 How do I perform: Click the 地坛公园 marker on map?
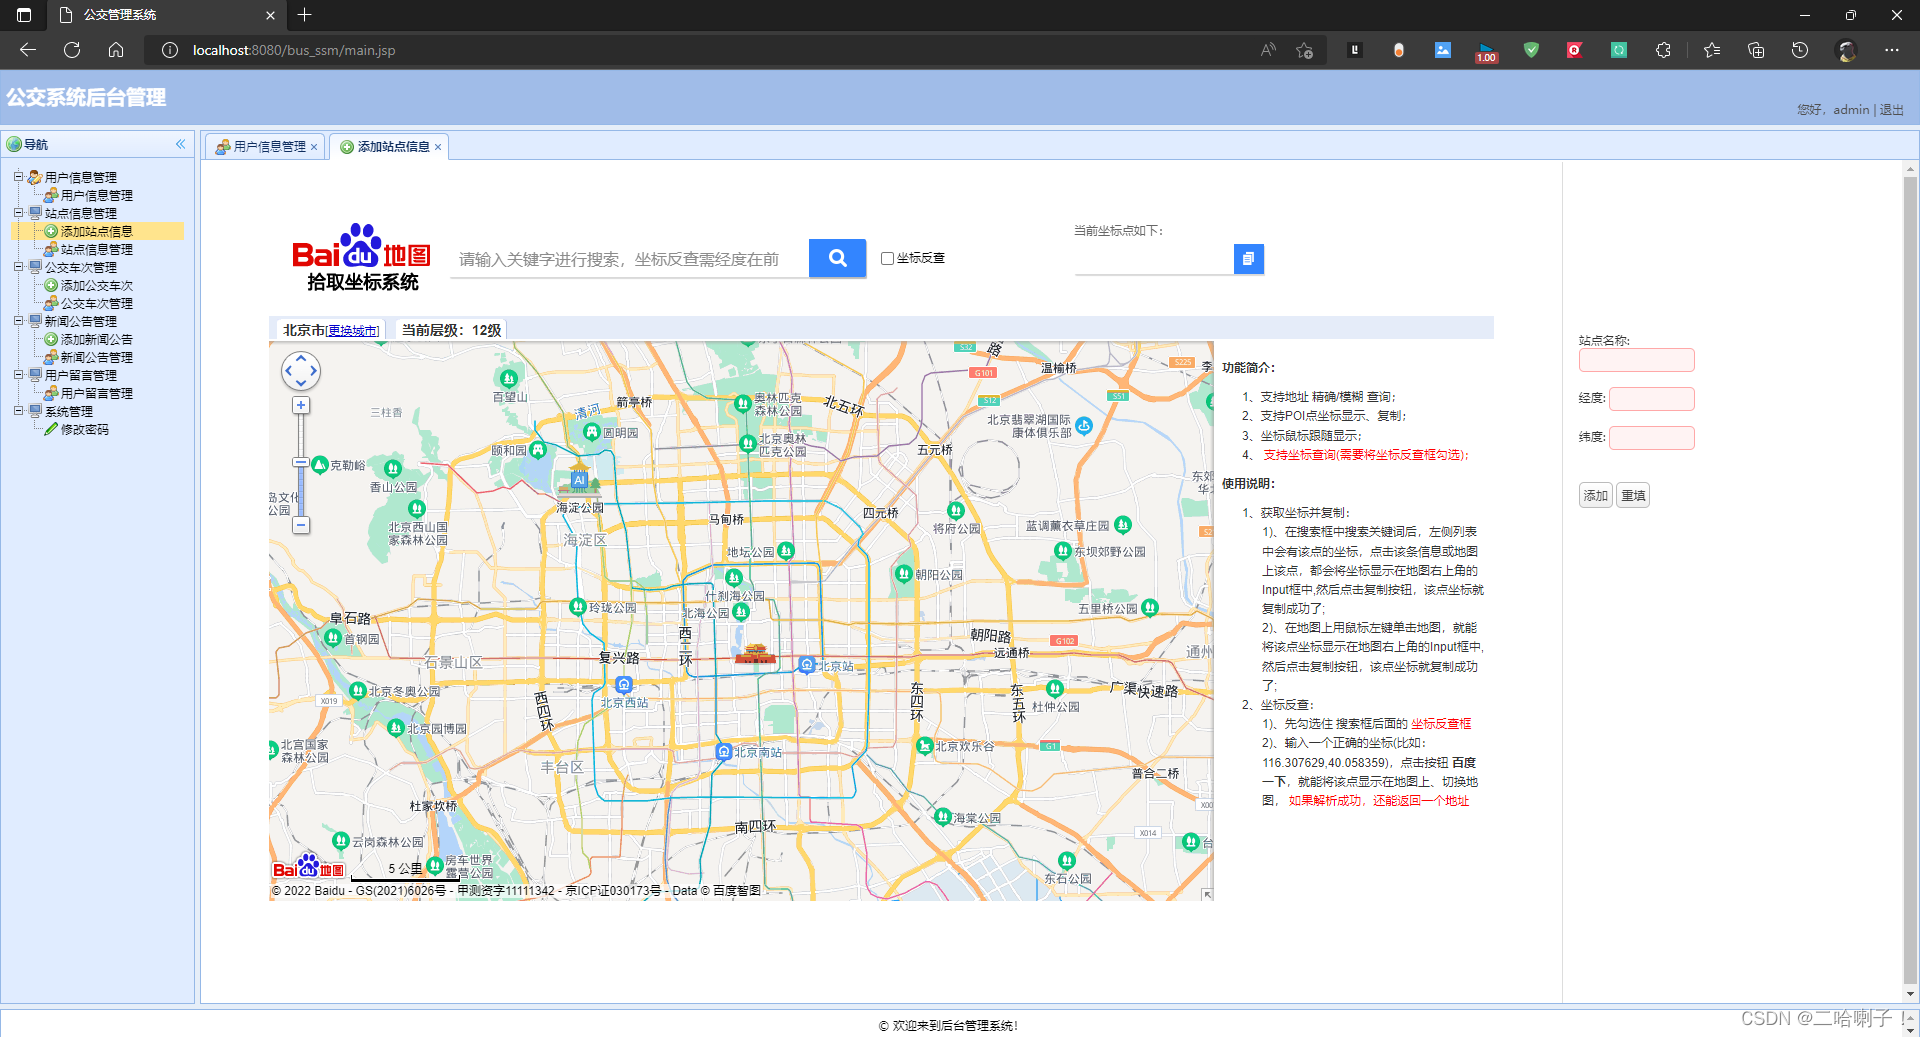[786, 550]
